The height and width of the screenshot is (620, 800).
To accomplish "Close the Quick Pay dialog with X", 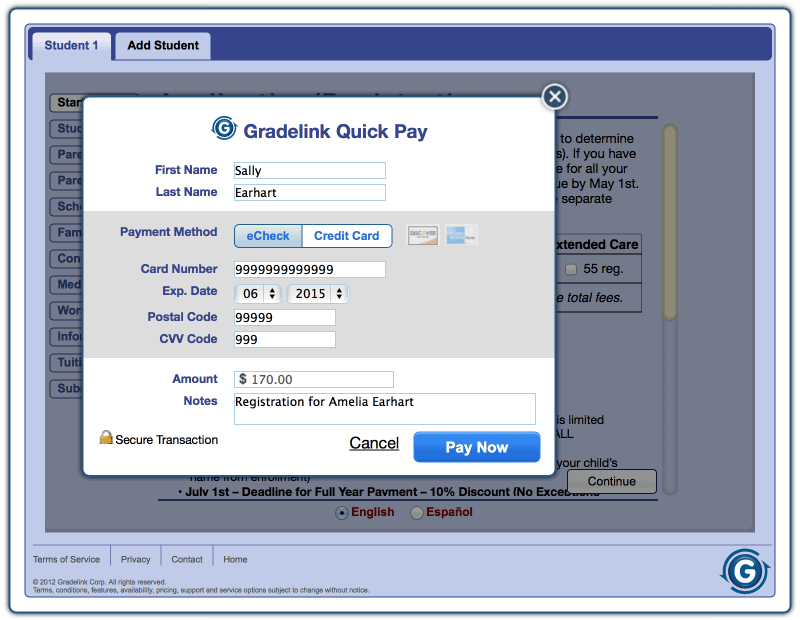I will (x=555, y=96).
